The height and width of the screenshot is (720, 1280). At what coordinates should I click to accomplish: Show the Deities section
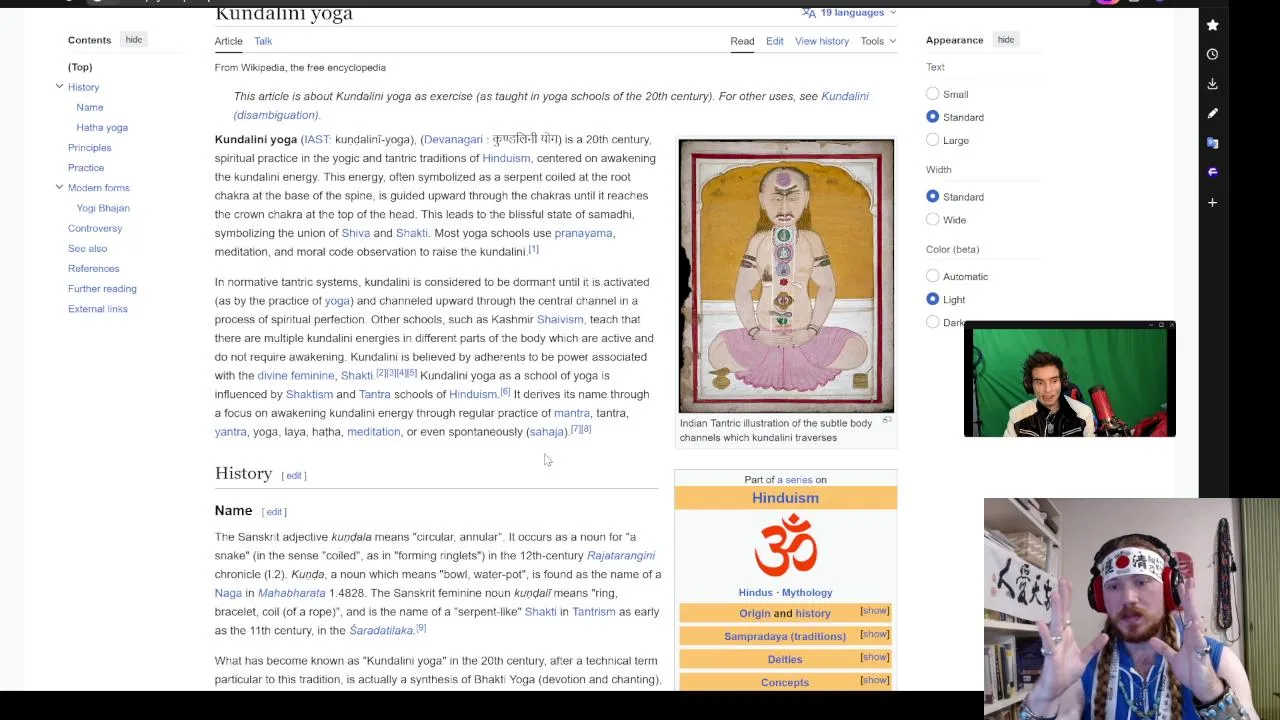point(874,657)
